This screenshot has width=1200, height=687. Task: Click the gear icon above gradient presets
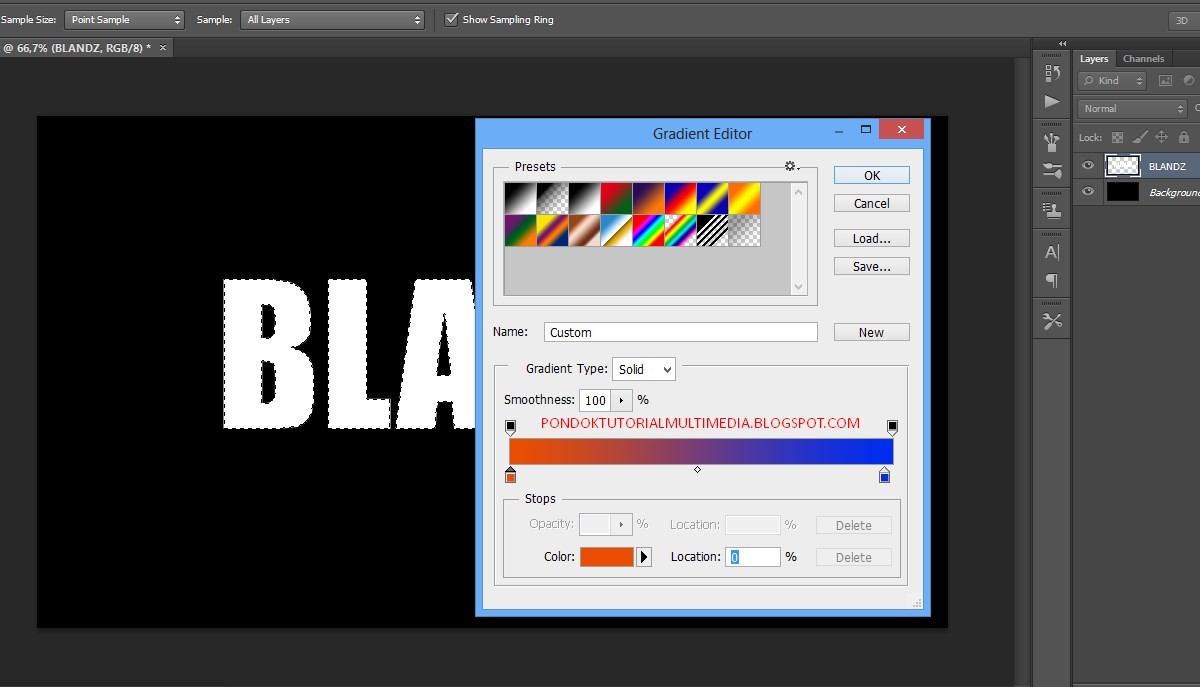point(789,166)
